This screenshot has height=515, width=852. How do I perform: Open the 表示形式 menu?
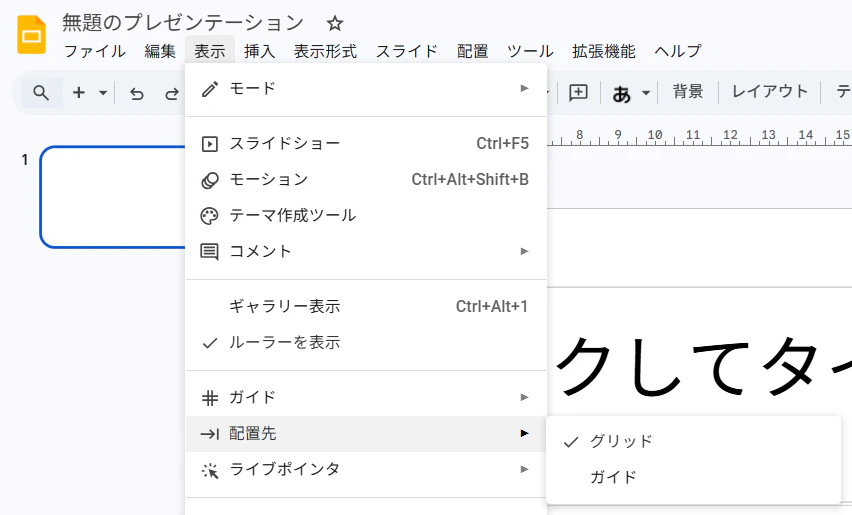[325, 51]
